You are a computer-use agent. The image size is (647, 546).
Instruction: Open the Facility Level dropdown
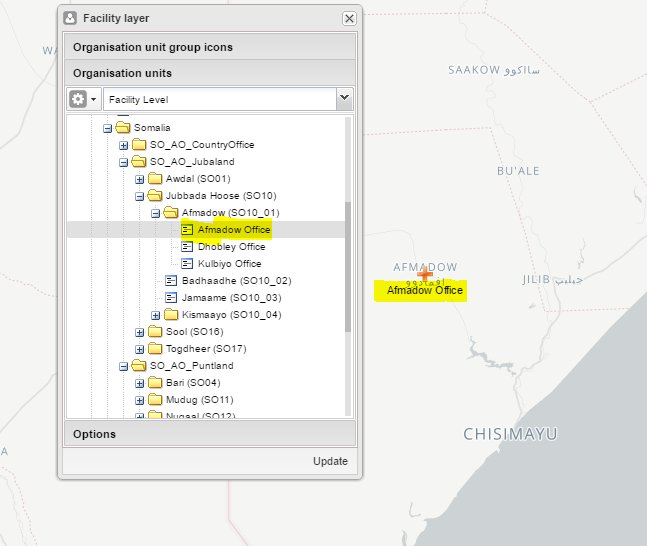[x=344, y=98]
